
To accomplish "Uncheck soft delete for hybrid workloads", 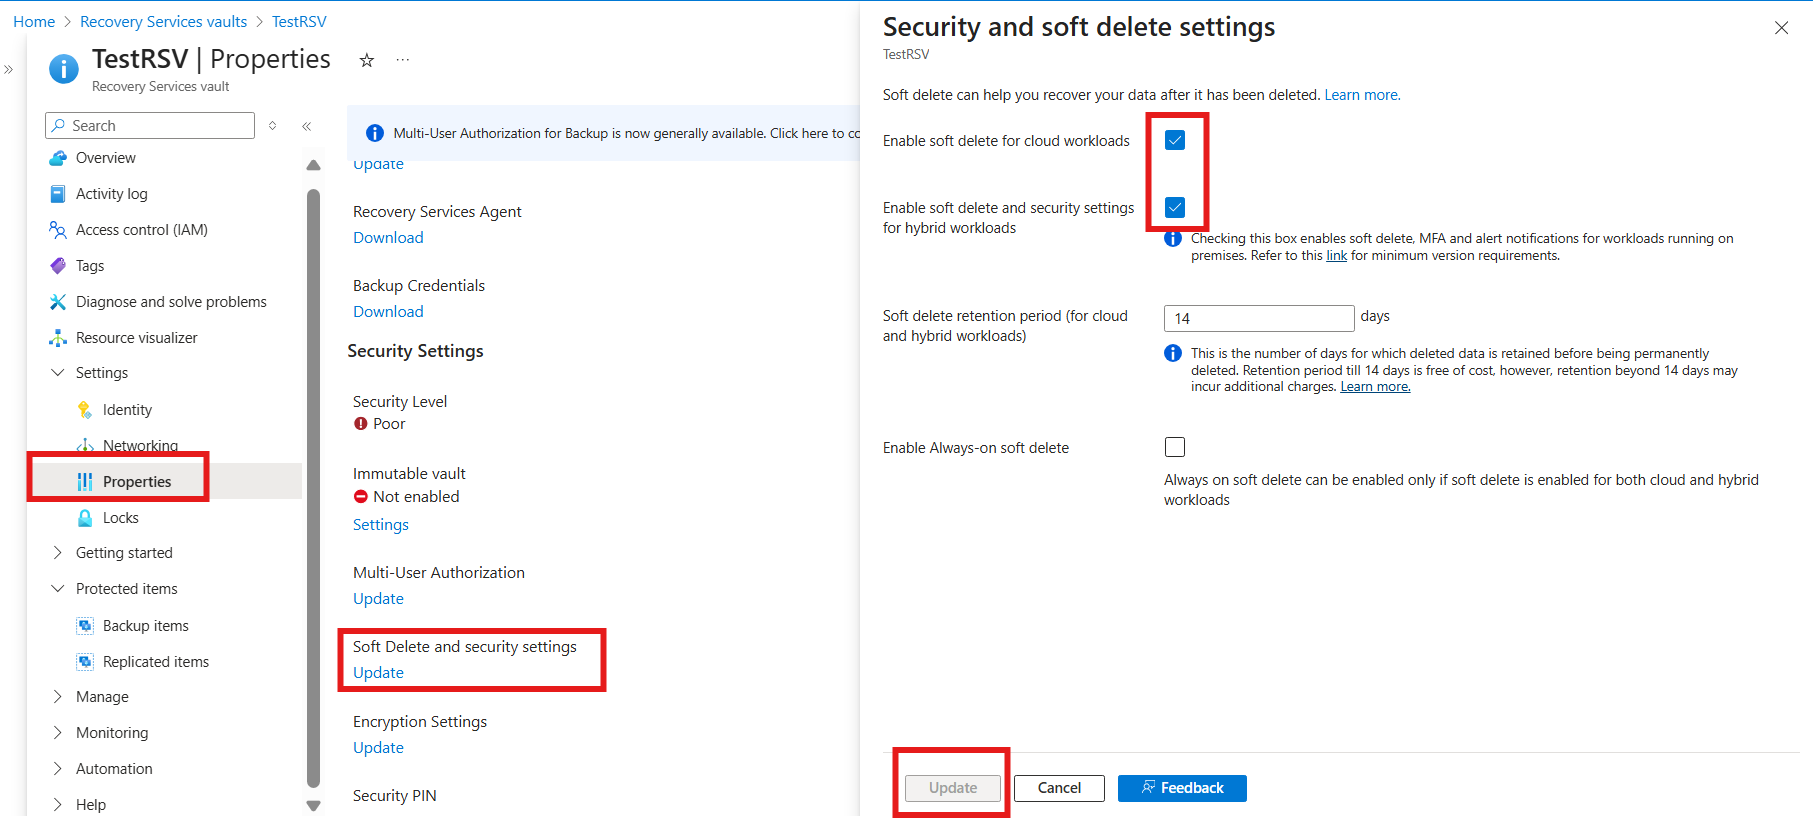I will point(1175,207).
